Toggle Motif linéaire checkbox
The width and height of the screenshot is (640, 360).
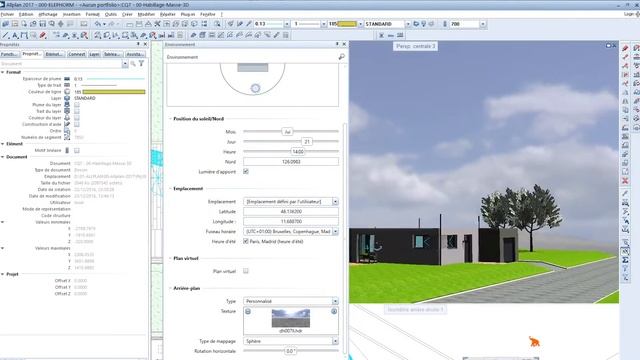pyautogui.click(x=77, y=151)
